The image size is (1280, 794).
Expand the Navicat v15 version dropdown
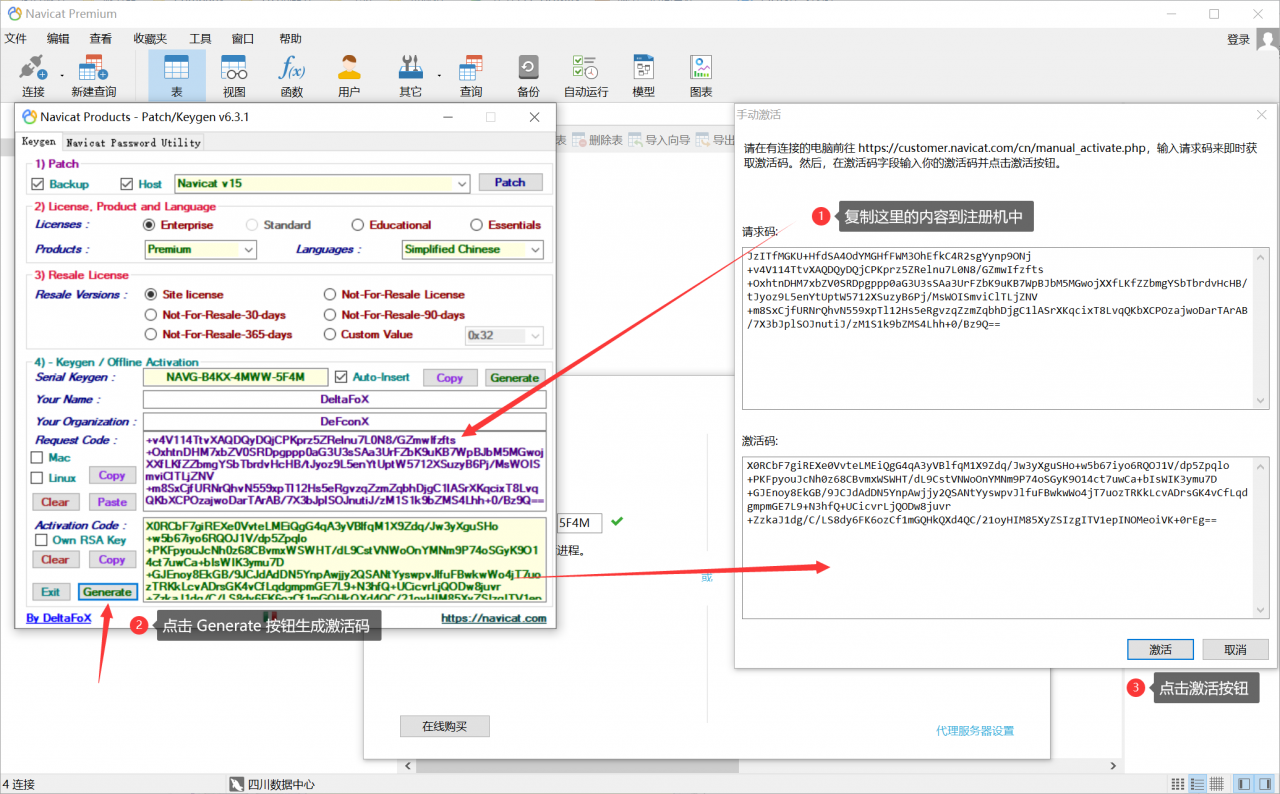pyautogui.click(x=461, y=184)
